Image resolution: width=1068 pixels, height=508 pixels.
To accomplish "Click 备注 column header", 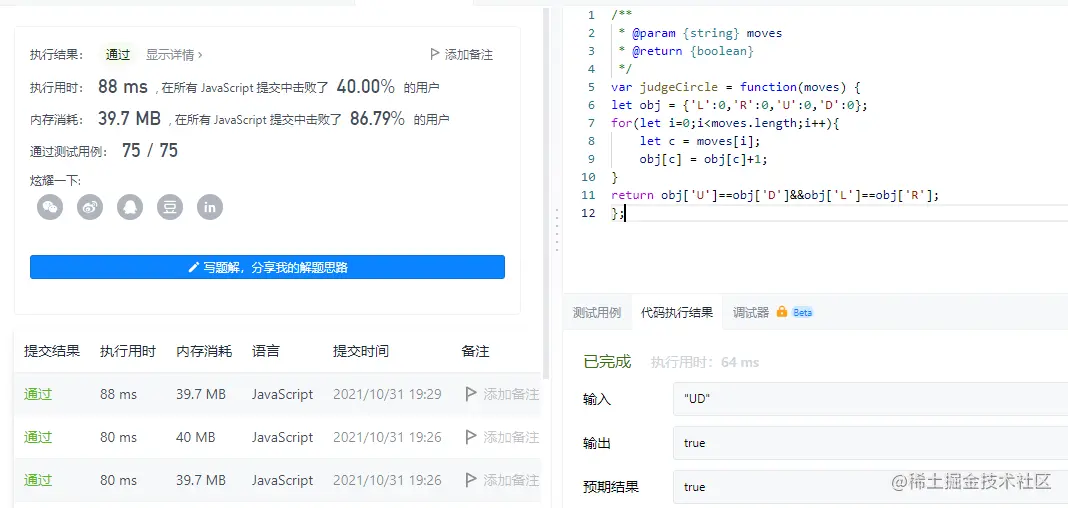I will [475, 351].
